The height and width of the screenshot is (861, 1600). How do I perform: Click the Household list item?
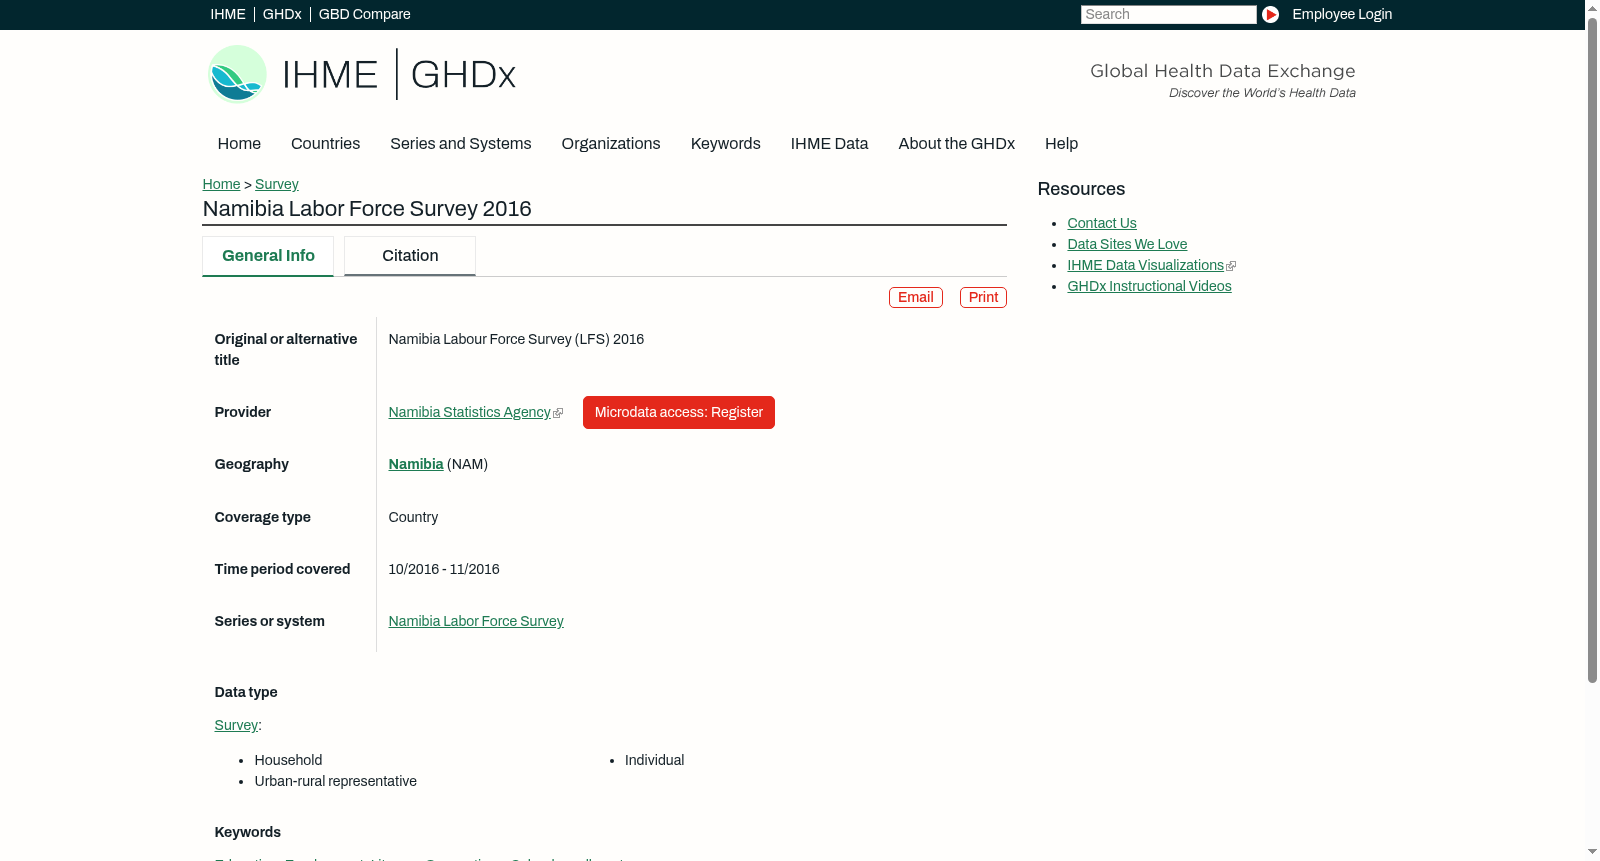coord(288,760)
